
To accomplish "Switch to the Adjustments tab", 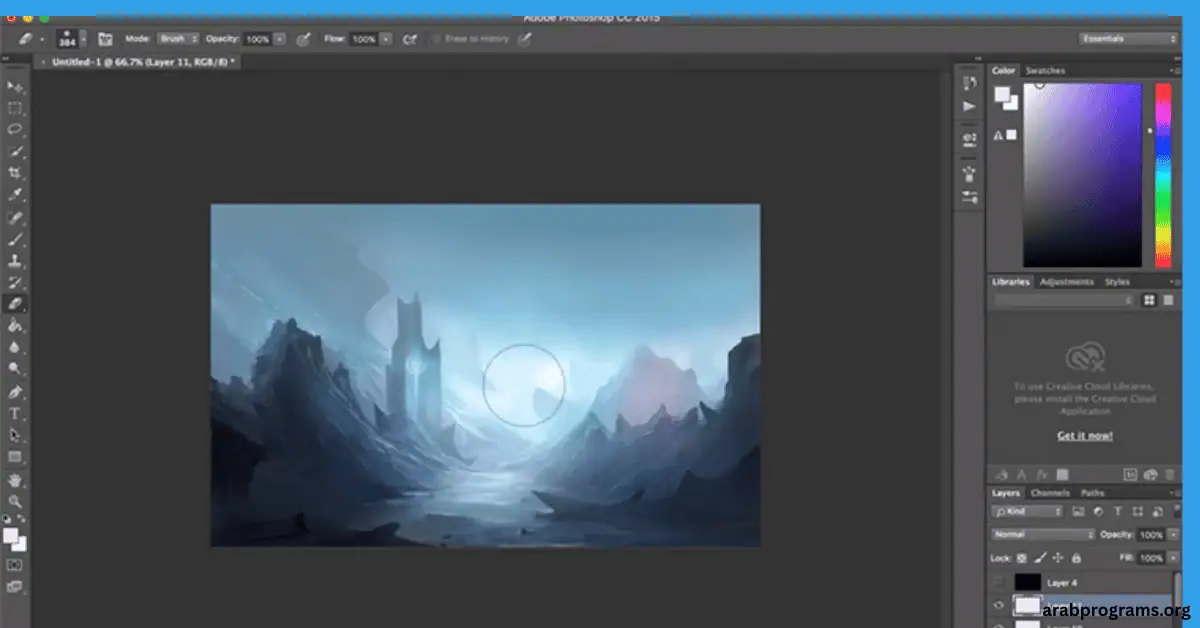I will (1067, 282).
